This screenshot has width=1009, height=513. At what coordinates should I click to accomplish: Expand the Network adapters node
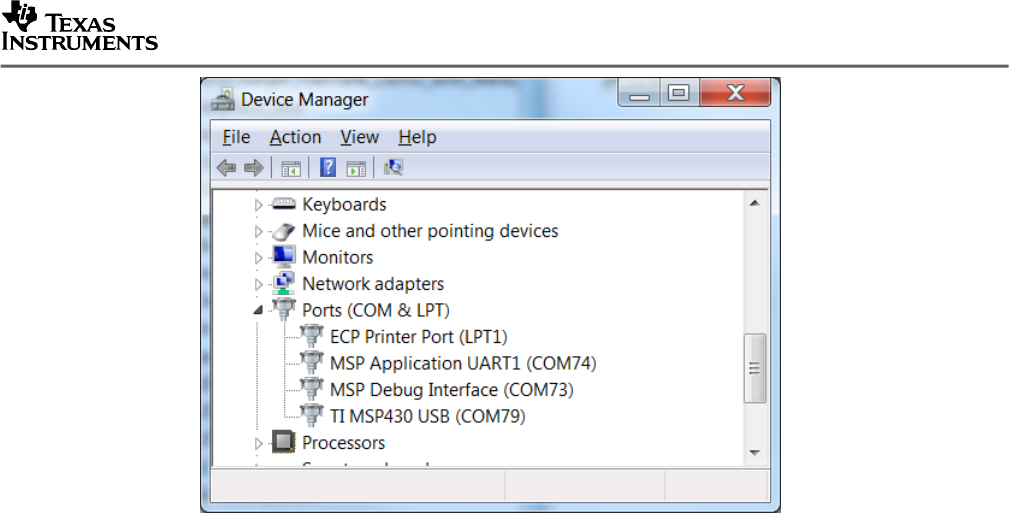tap(259, 285)
